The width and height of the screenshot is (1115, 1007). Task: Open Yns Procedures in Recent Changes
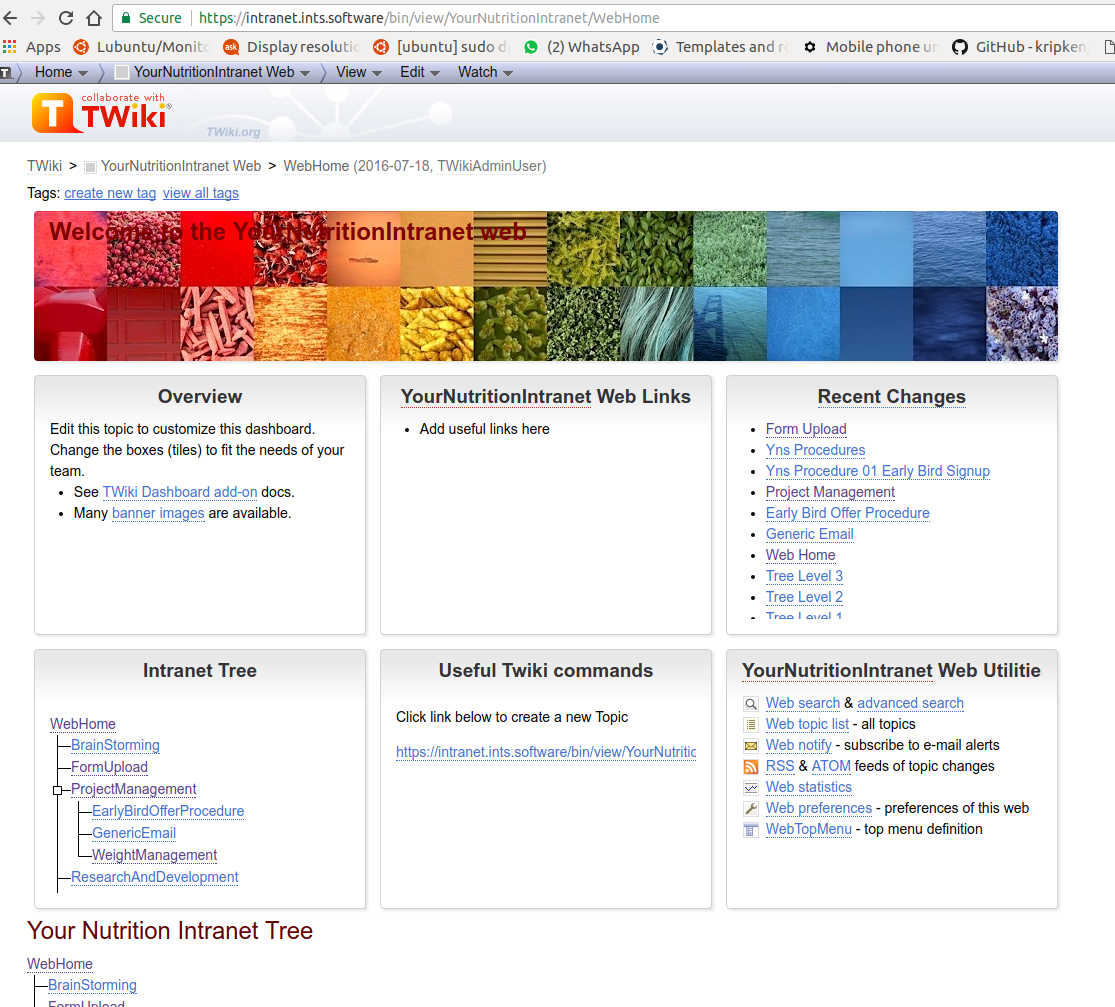815,450
